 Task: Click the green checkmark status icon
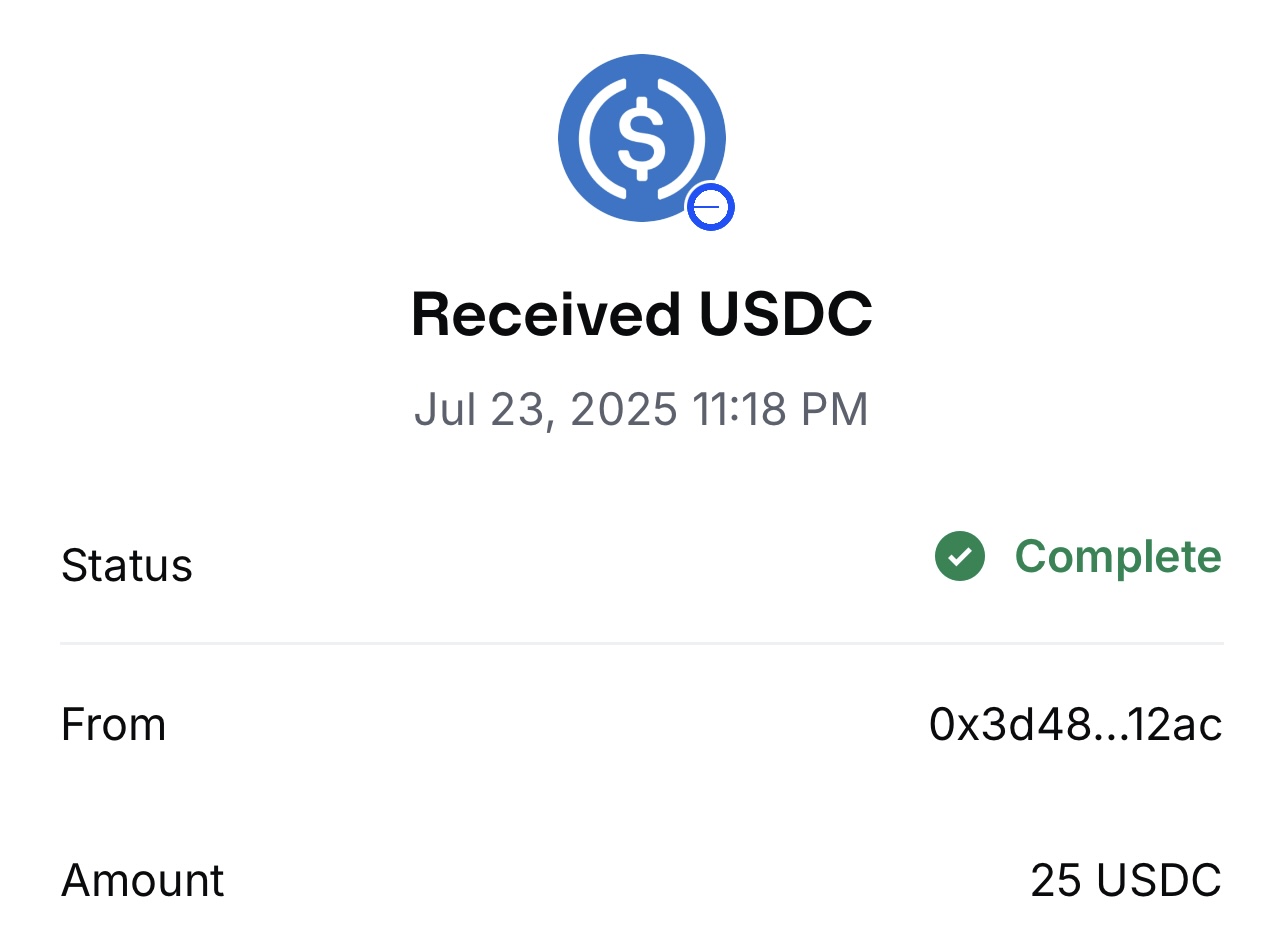click(x=960, y=557)
